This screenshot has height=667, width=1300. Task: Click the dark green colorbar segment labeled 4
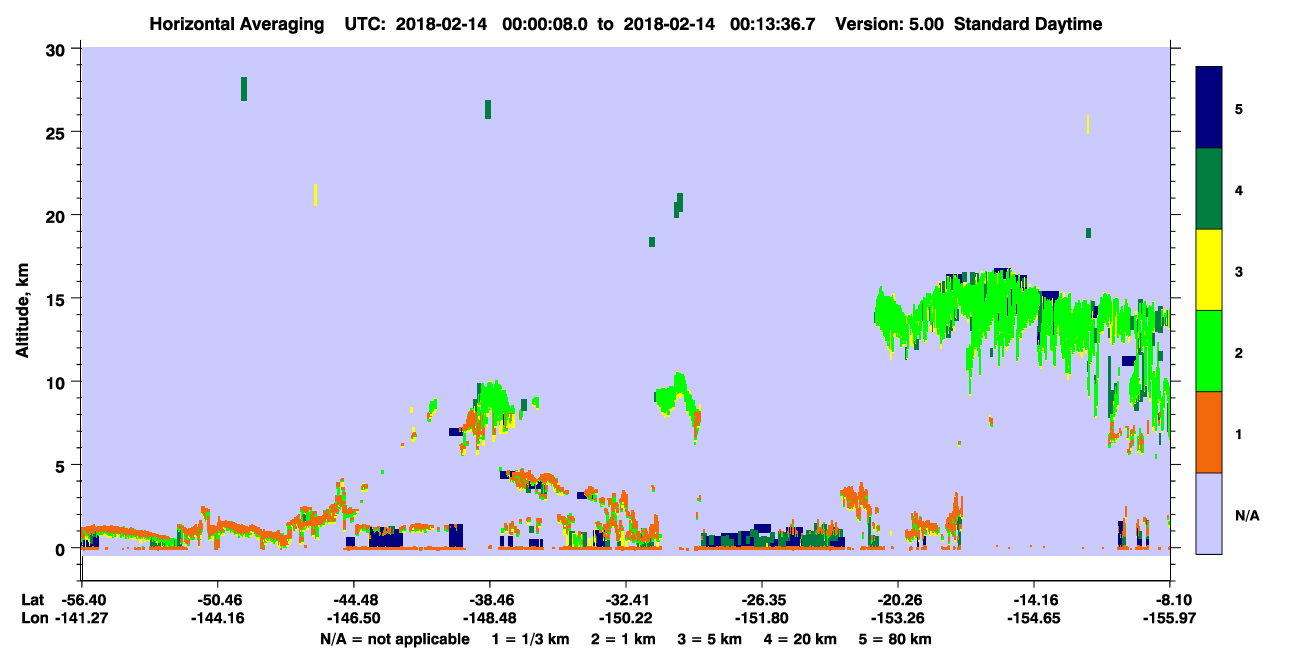(1209, 189)
